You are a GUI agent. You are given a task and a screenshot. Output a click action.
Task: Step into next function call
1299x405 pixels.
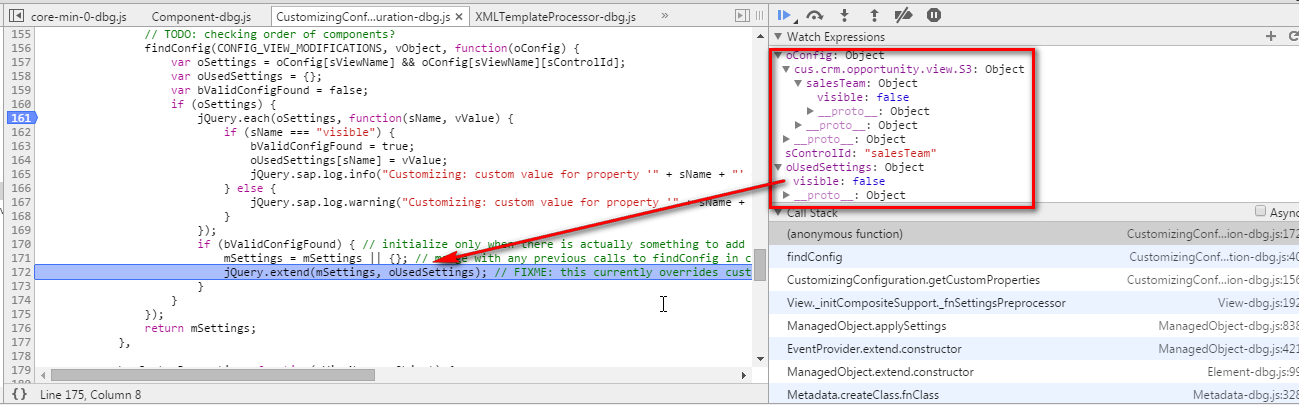[845, 15]
